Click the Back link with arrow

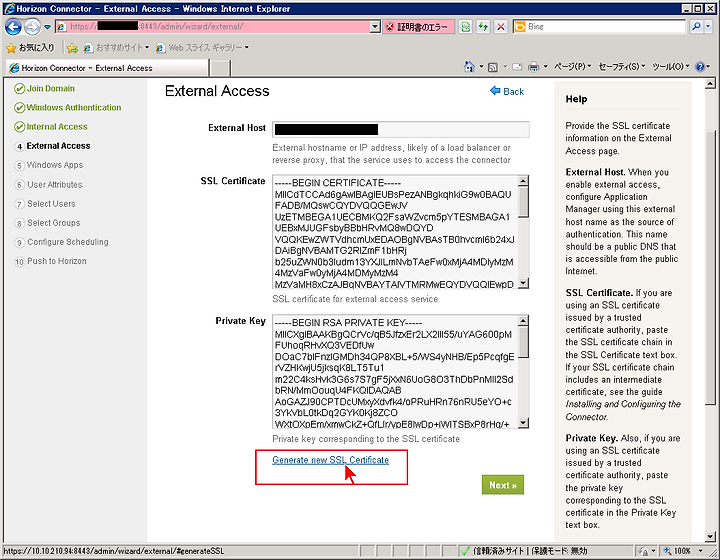(x=507, y=91)
